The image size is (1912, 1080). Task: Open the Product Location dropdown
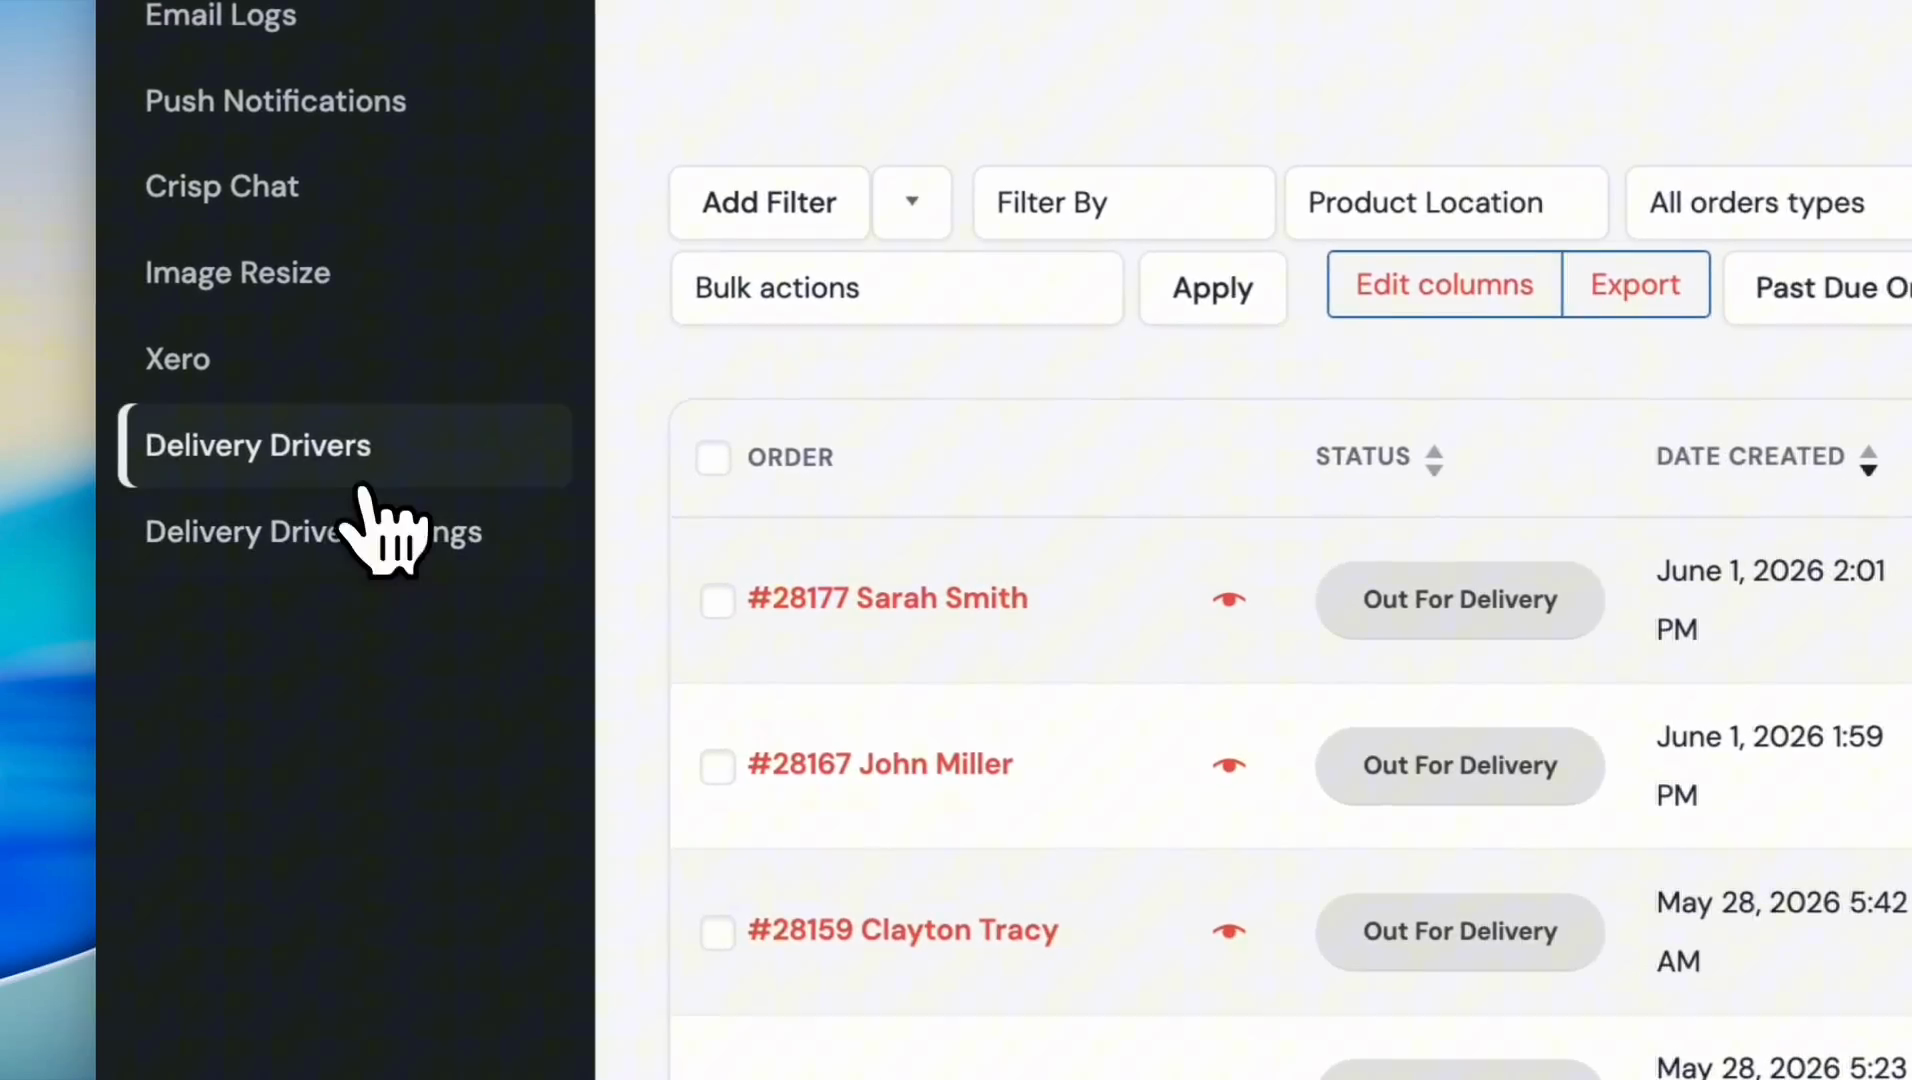1446,203
